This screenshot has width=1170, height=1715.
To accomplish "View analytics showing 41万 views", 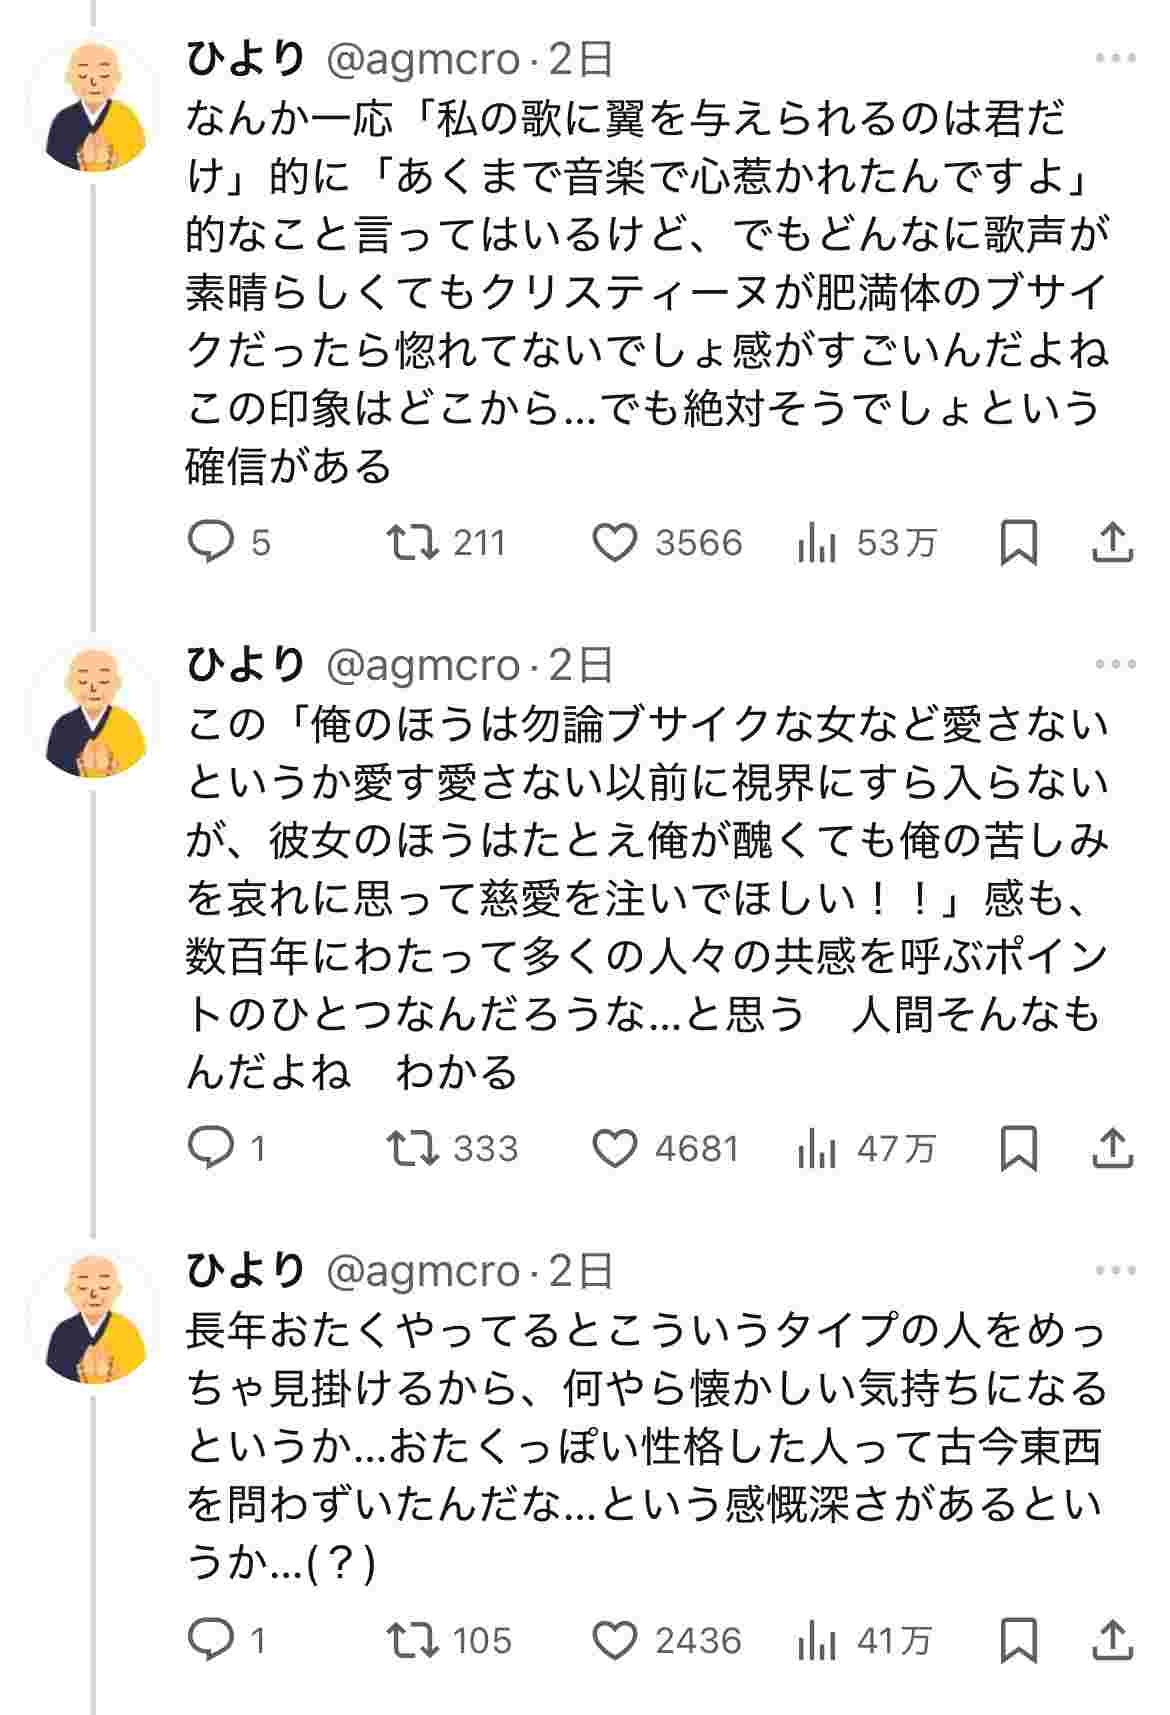I will point(817,1640).
